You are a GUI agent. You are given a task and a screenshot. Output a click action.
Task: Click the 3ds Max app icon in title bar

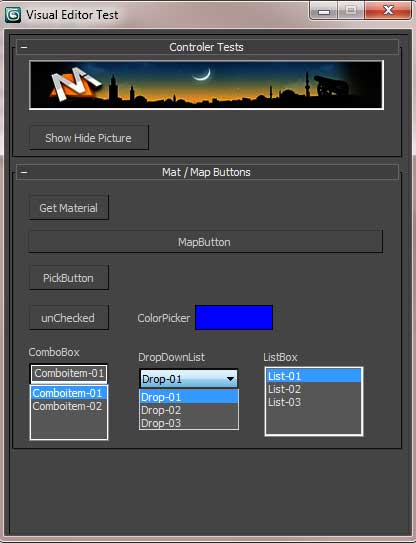(x=13, y=15)
